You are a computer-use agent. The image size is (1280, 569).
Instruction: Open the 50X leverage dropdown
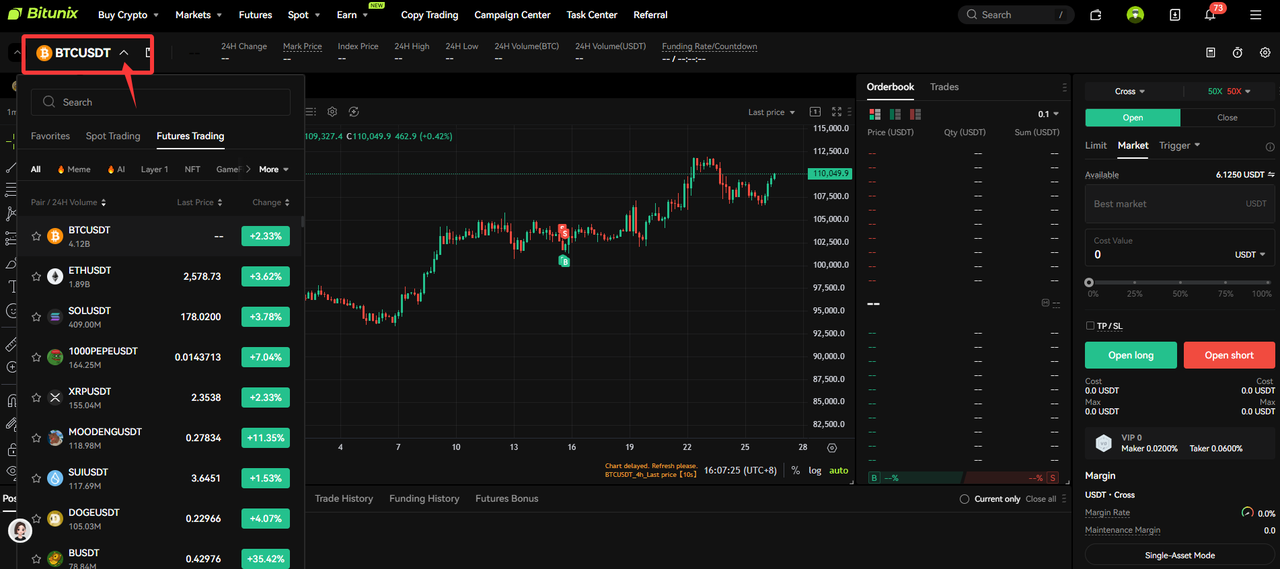[1230, 91]
